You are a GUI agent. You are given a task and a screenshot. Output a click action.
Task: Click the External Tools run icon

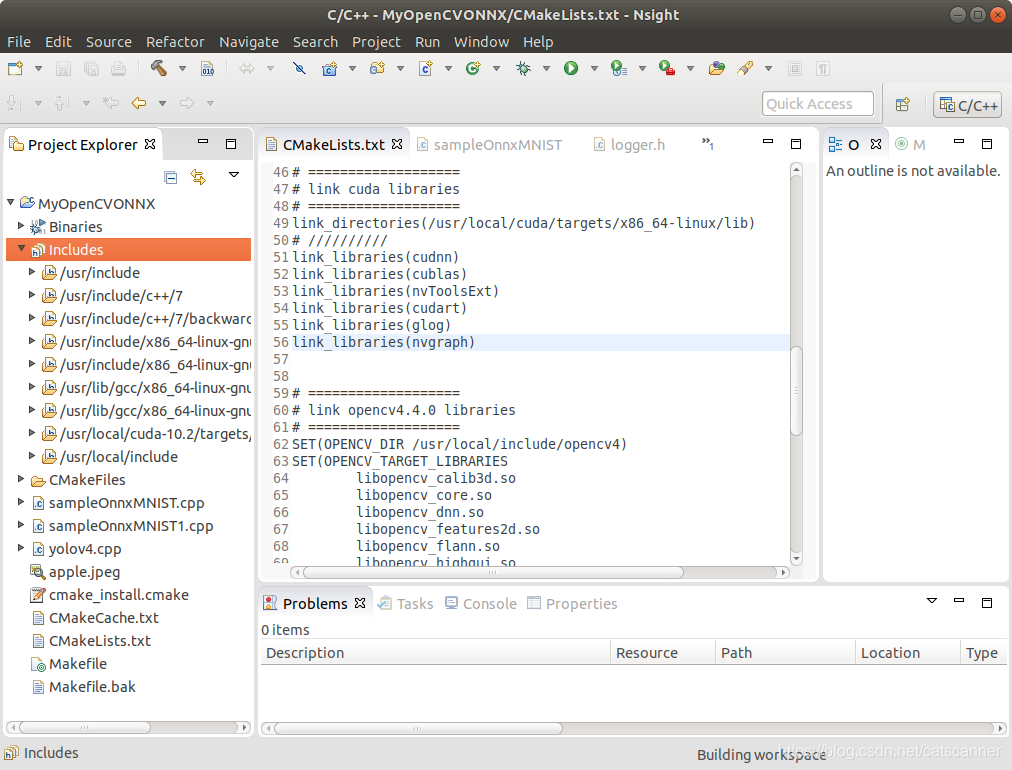click(x=667, y=68)
